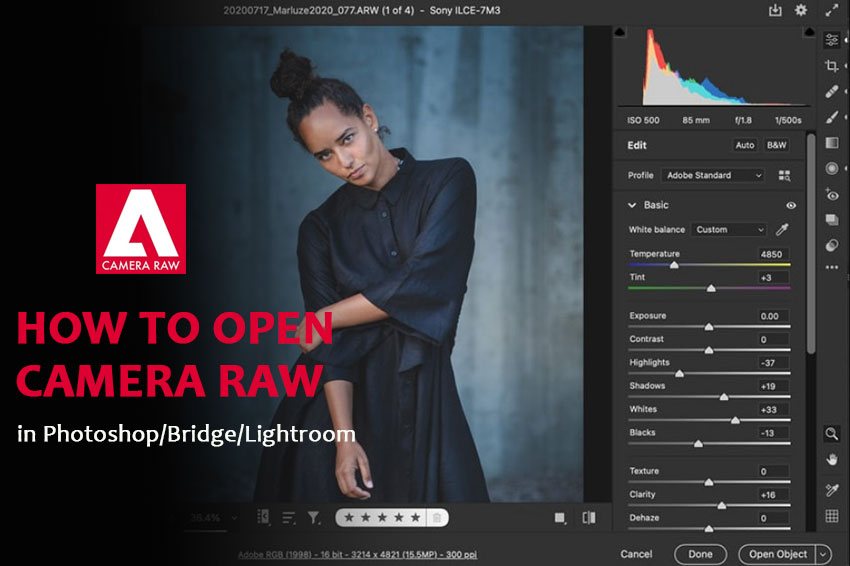Click the Auto adjustment button

[x=745, y=145]
